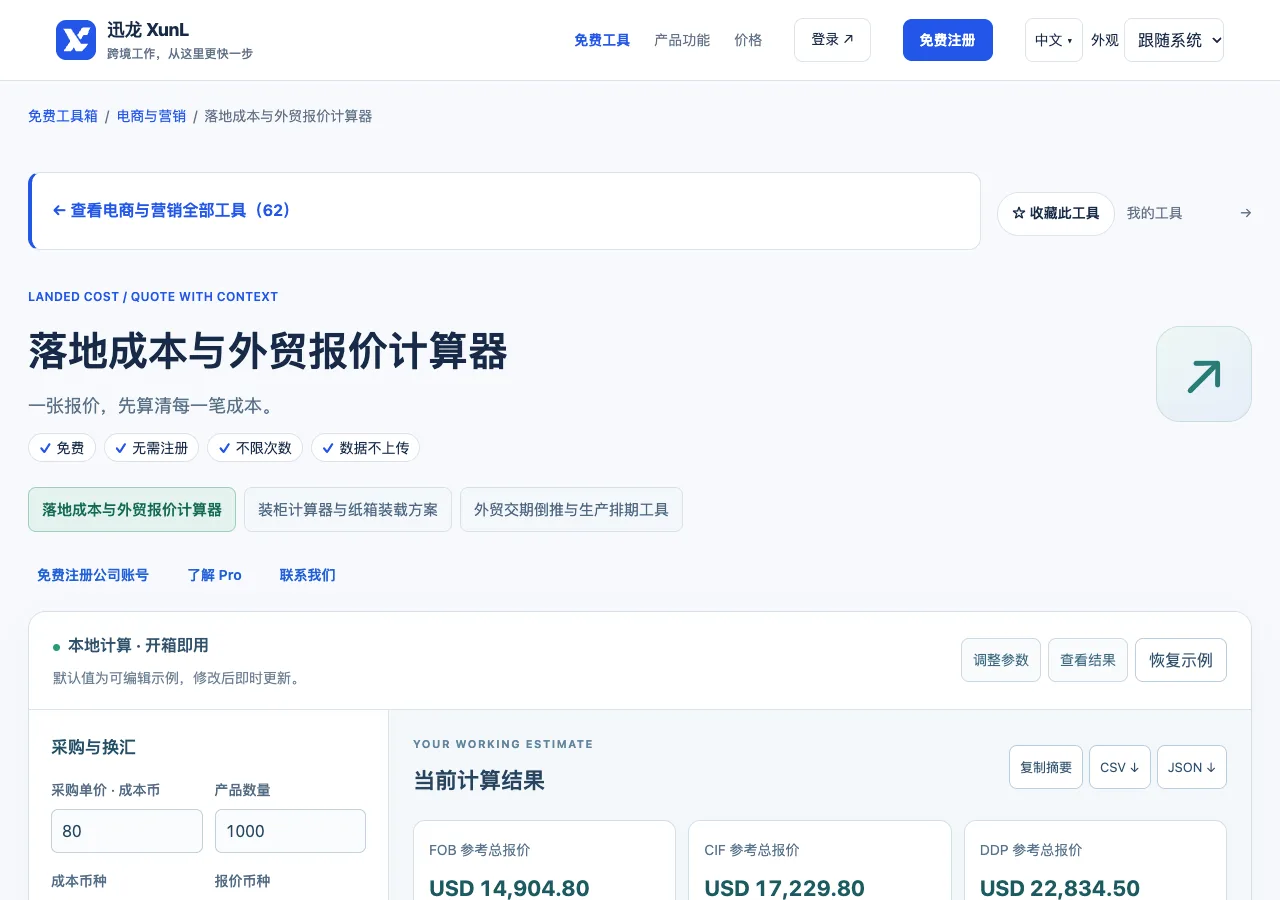Click the XunL logo icon

click(76, 40)
